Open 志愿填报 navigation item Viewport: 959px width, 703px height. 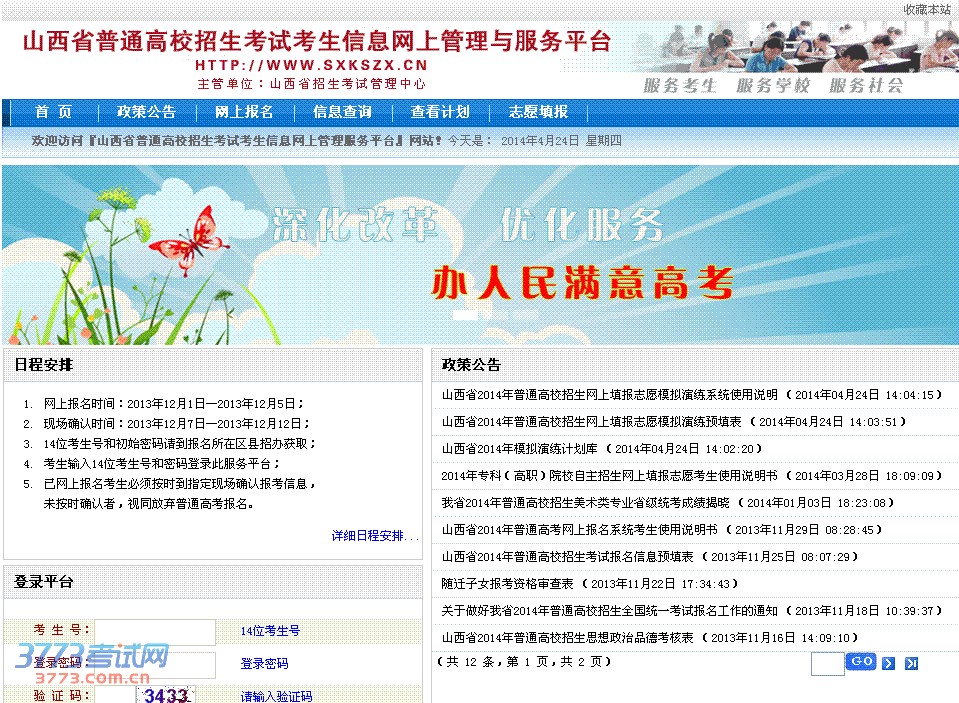point(538,112)
